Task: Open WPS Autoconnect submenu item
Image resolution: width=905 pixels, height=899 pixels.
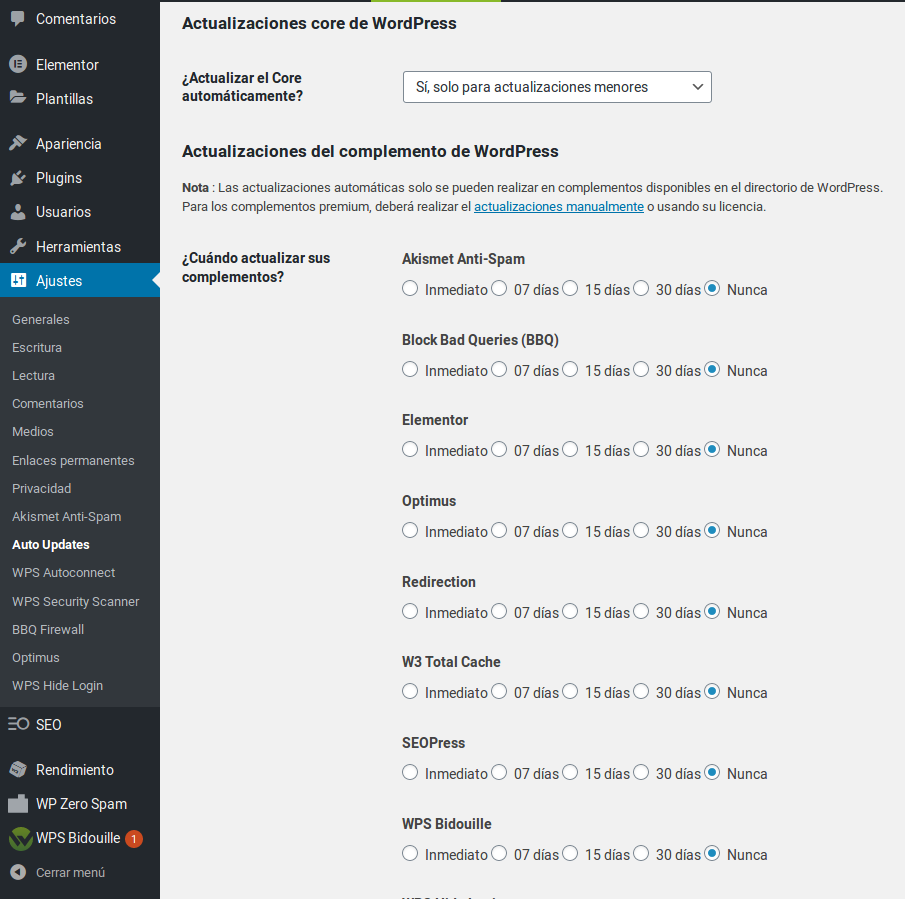Action: pyautogui.click(x=63, y=572)
